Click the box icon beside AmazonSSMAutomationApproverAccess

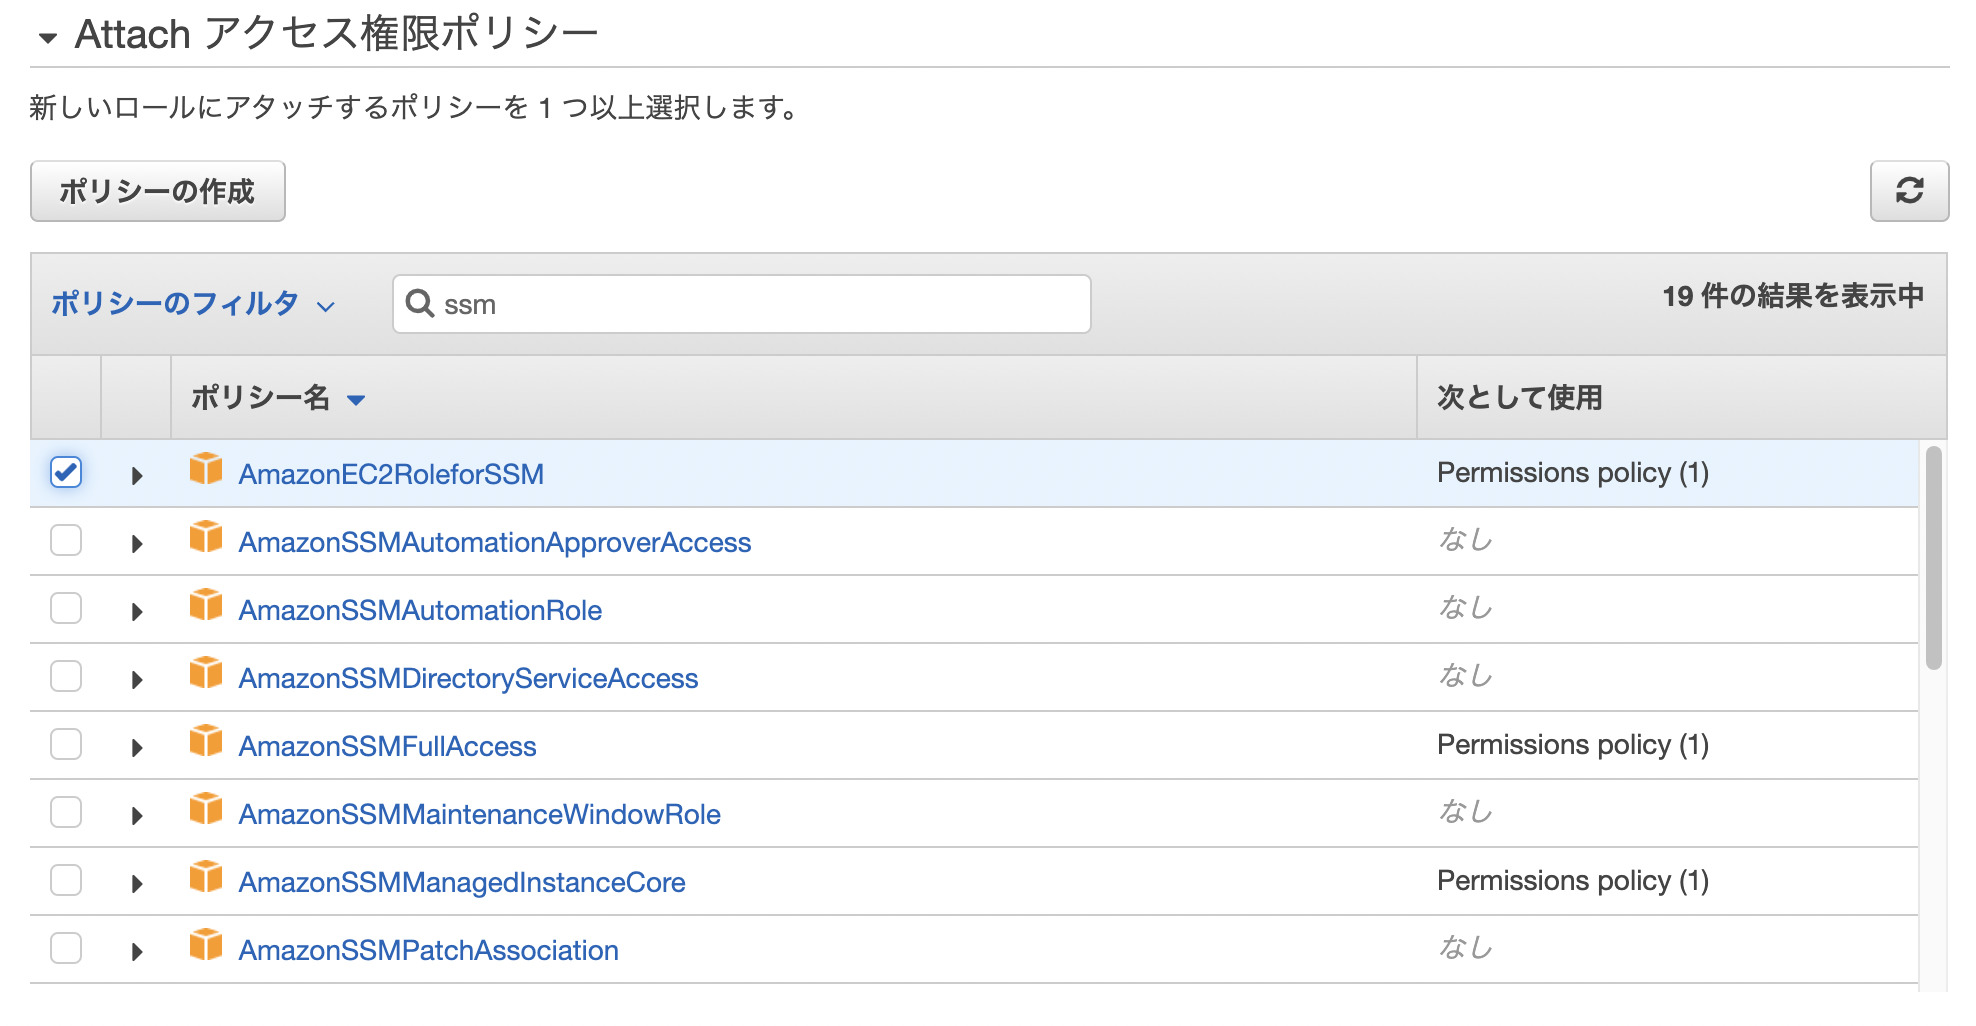click(x=206, y=537)
